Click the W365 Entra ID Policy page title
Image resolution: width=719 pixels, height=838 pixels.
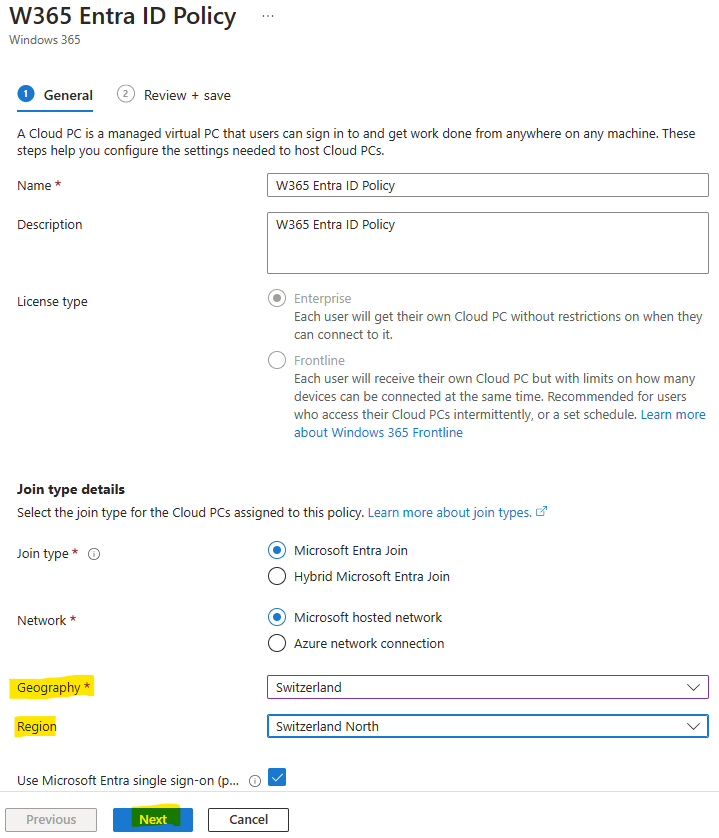click(x=123, y=16)
